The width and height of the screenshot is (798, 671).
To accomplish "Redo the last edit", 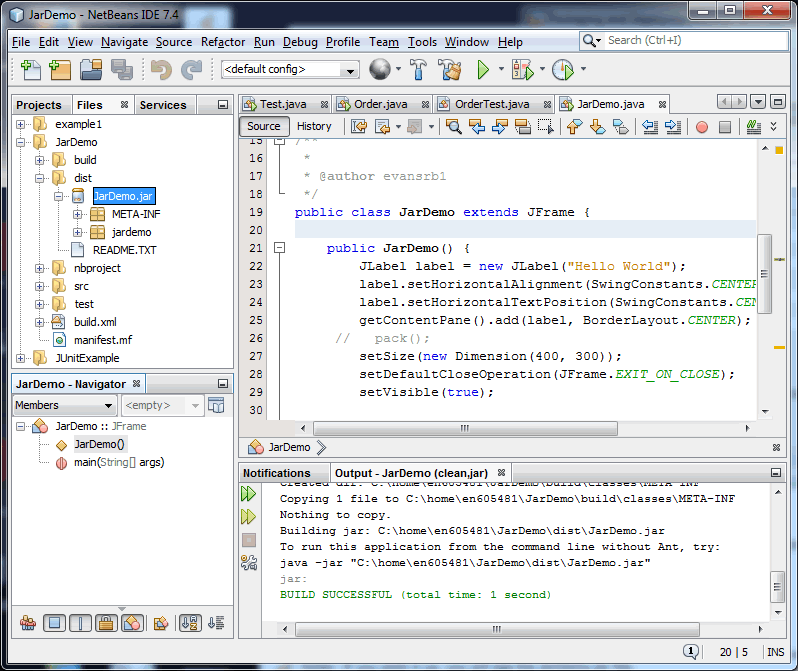I will [x=192, y=70].
